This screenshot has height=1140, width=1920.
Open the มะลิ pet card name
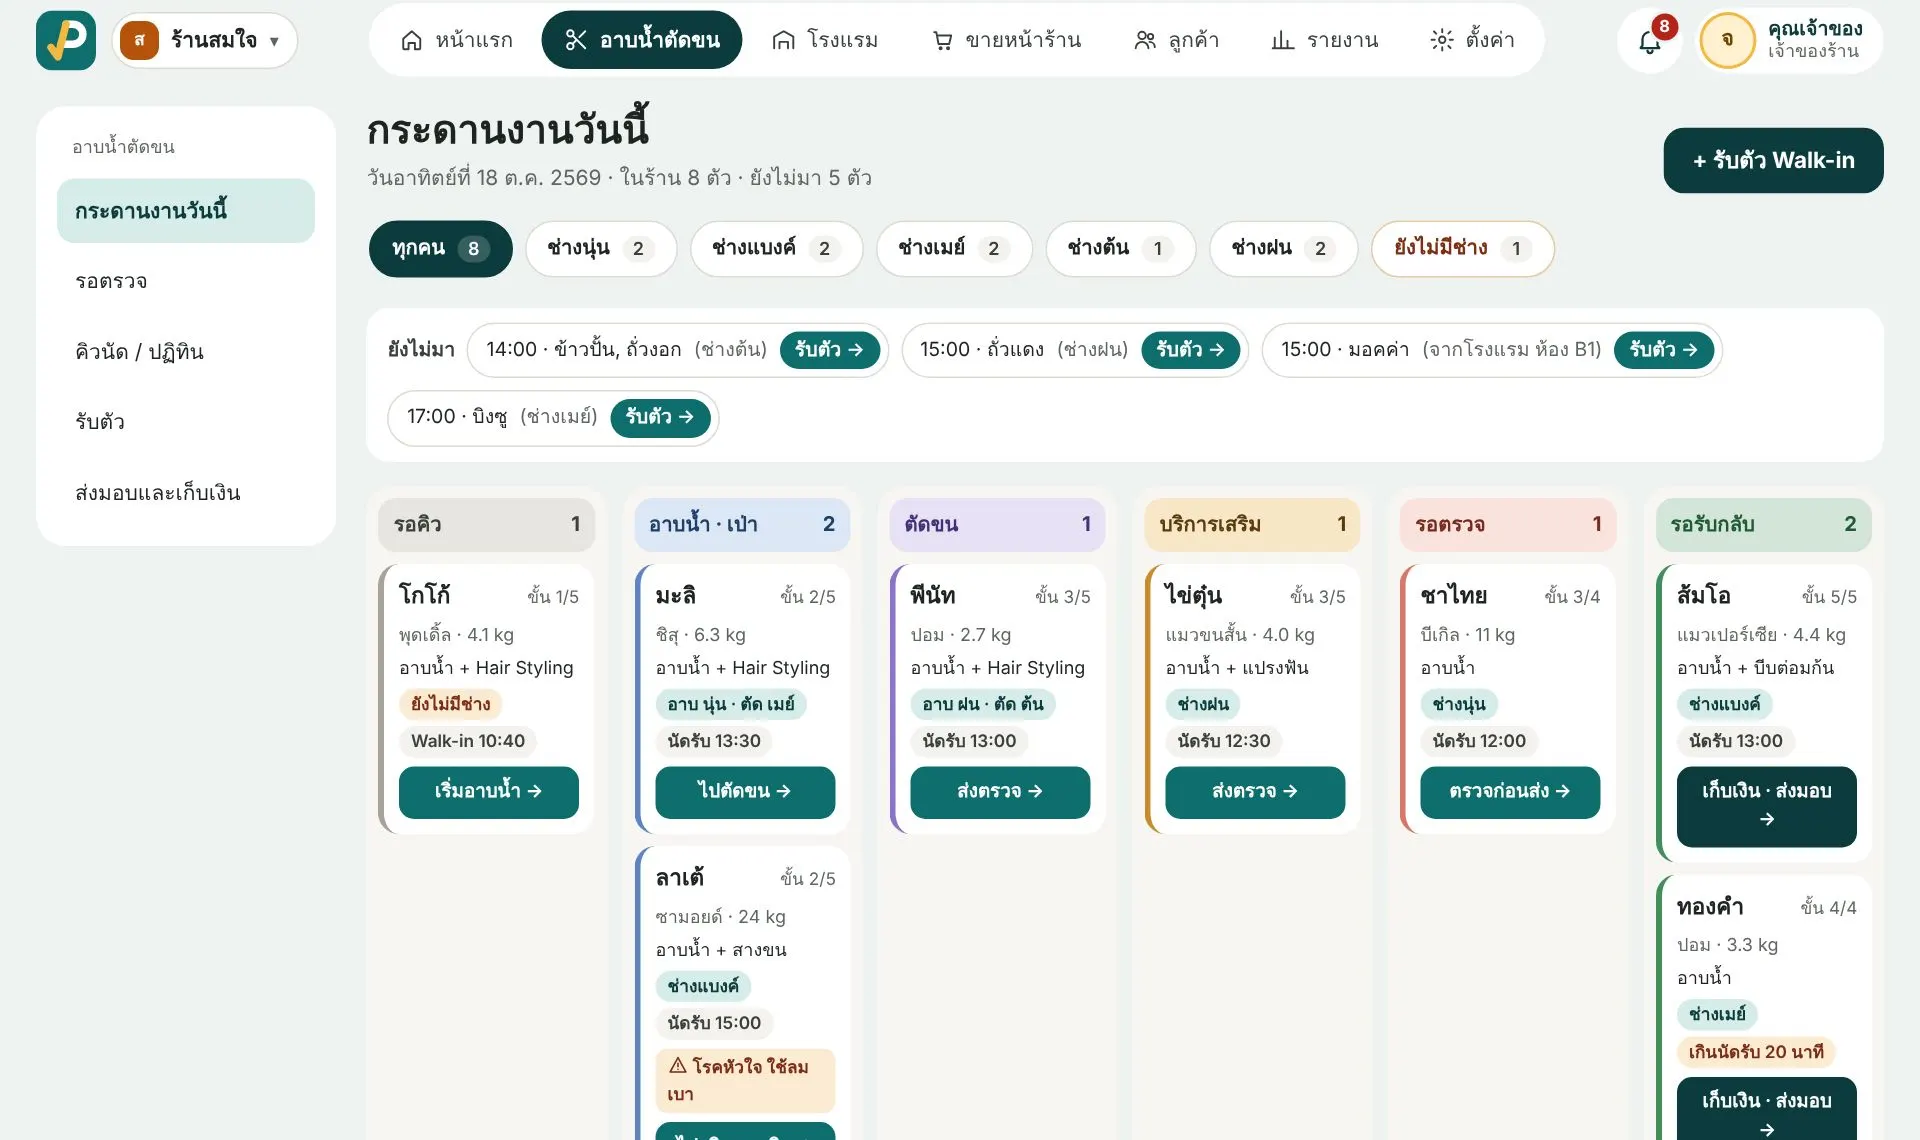(x=676, y=595)
